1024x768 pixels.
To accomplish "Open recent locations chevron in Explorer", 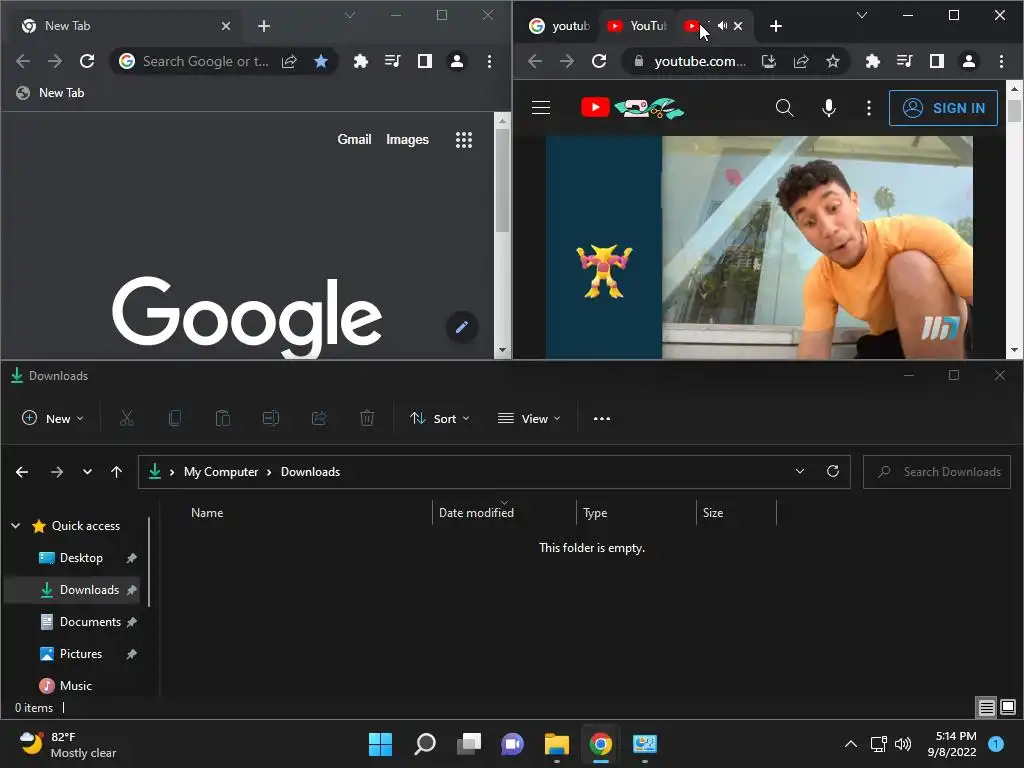I will (x=88, y=472).
